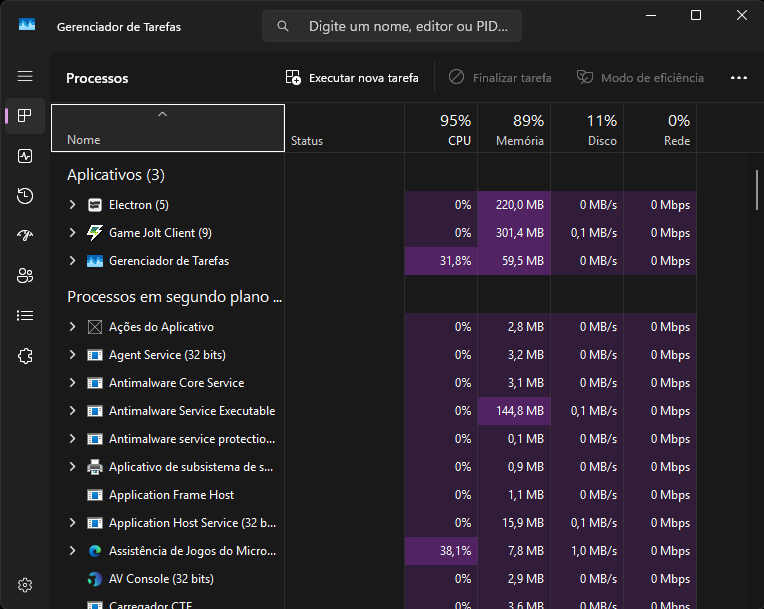
Task: Open the Services page in the sidebar
Action: (x=25, y=356)
